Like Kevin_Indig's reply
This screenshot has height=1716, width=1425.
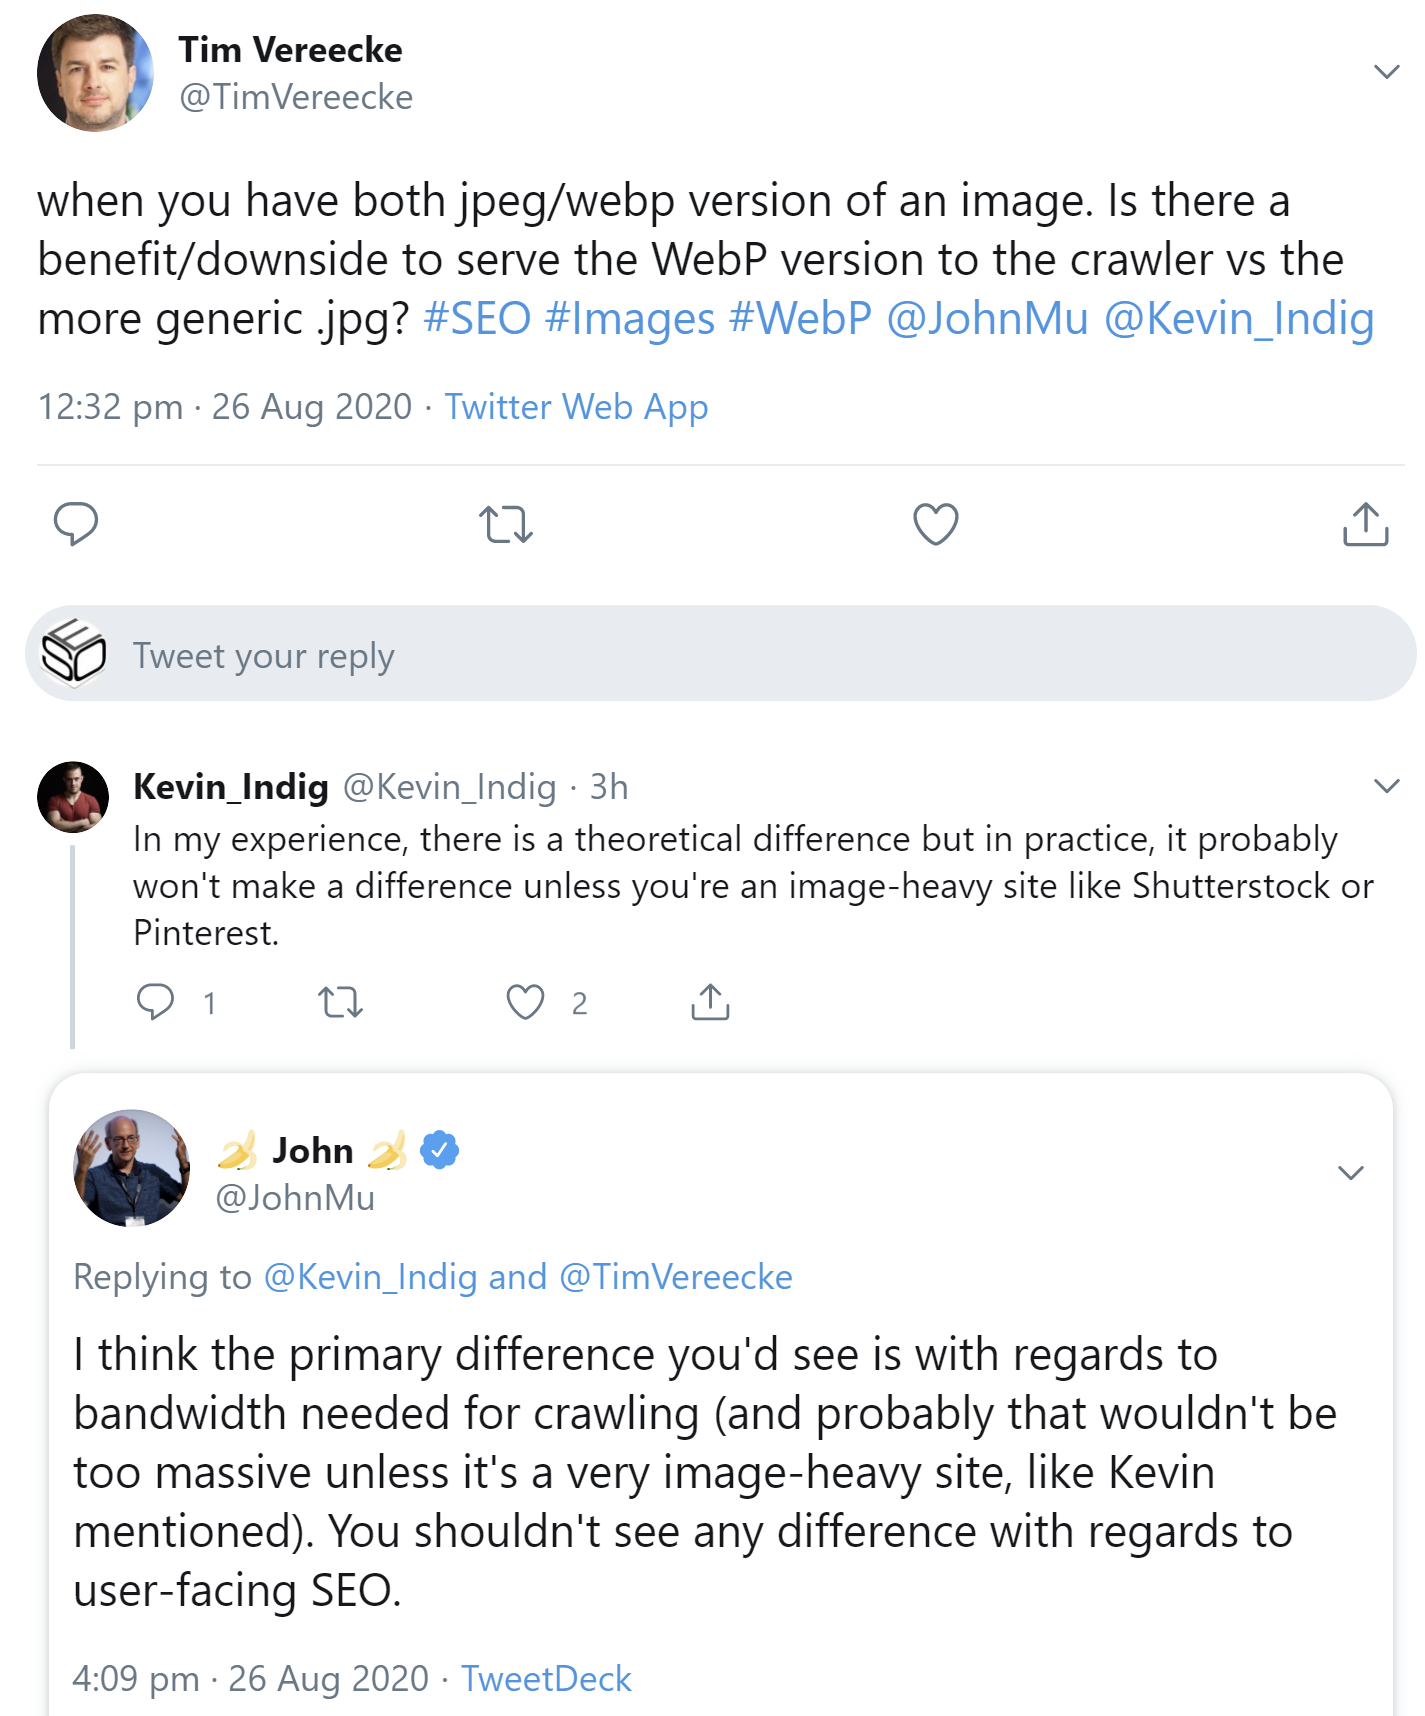pyautogui.click(x=525, y=1003)
